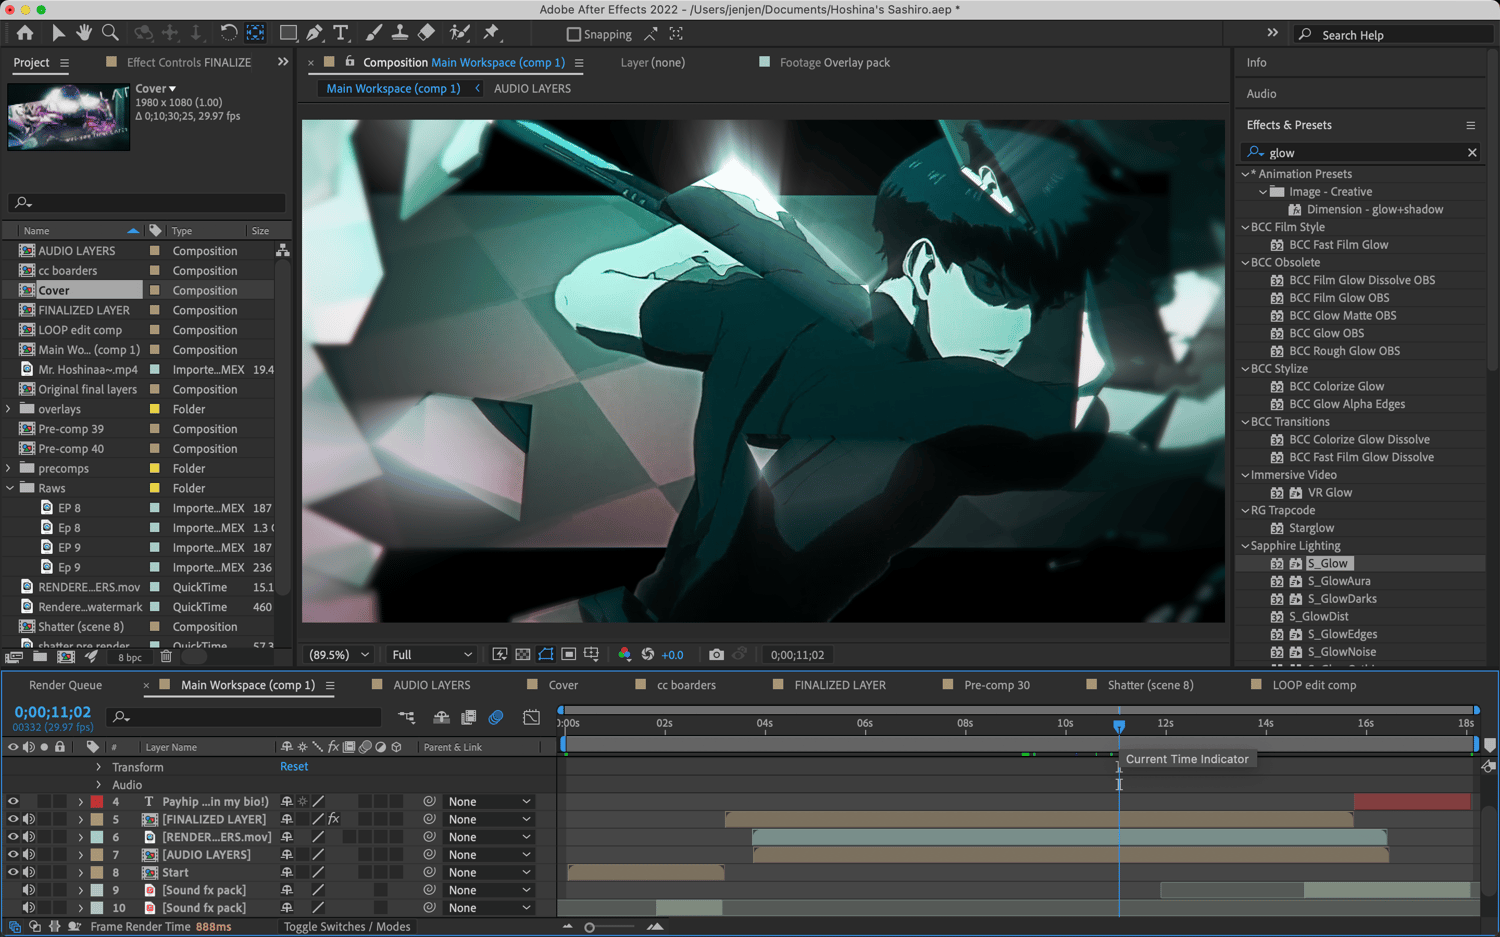Expand the overlays folder in Project
This screenshot has width=1500, height=937.
click(x=9, y=409)
